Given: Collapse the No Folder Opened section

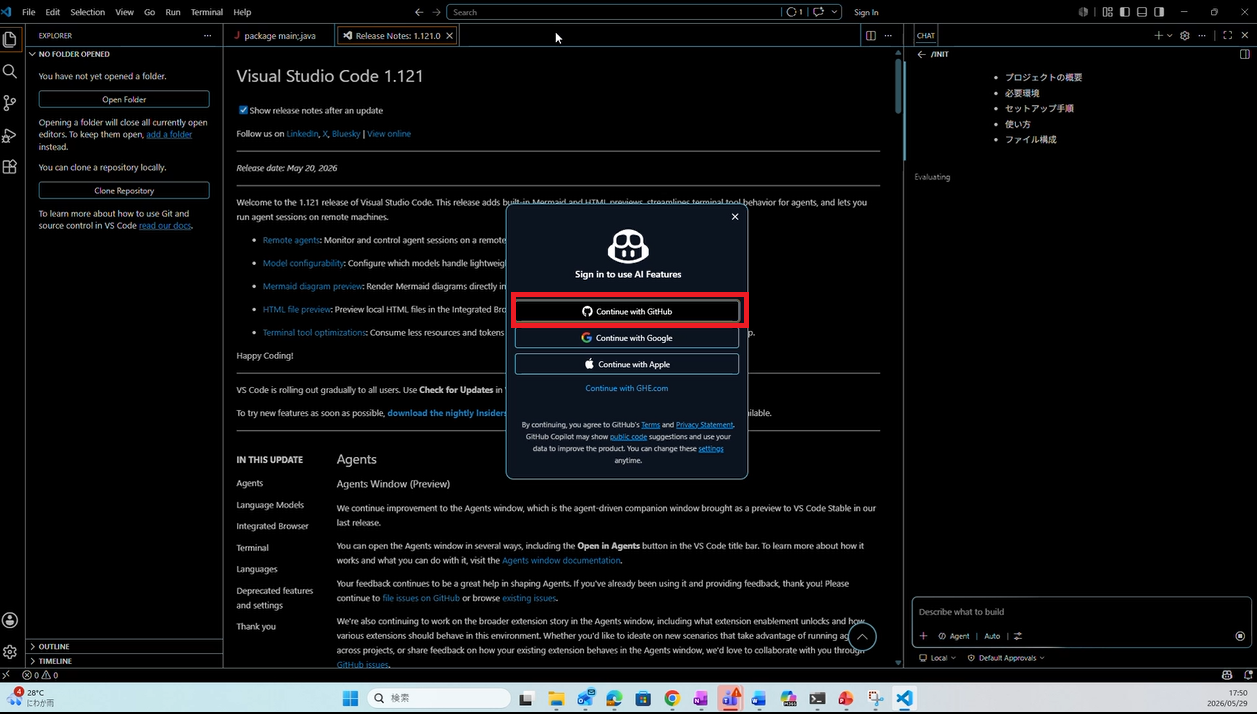Looking at the screenshot, I should coord(125,54).
